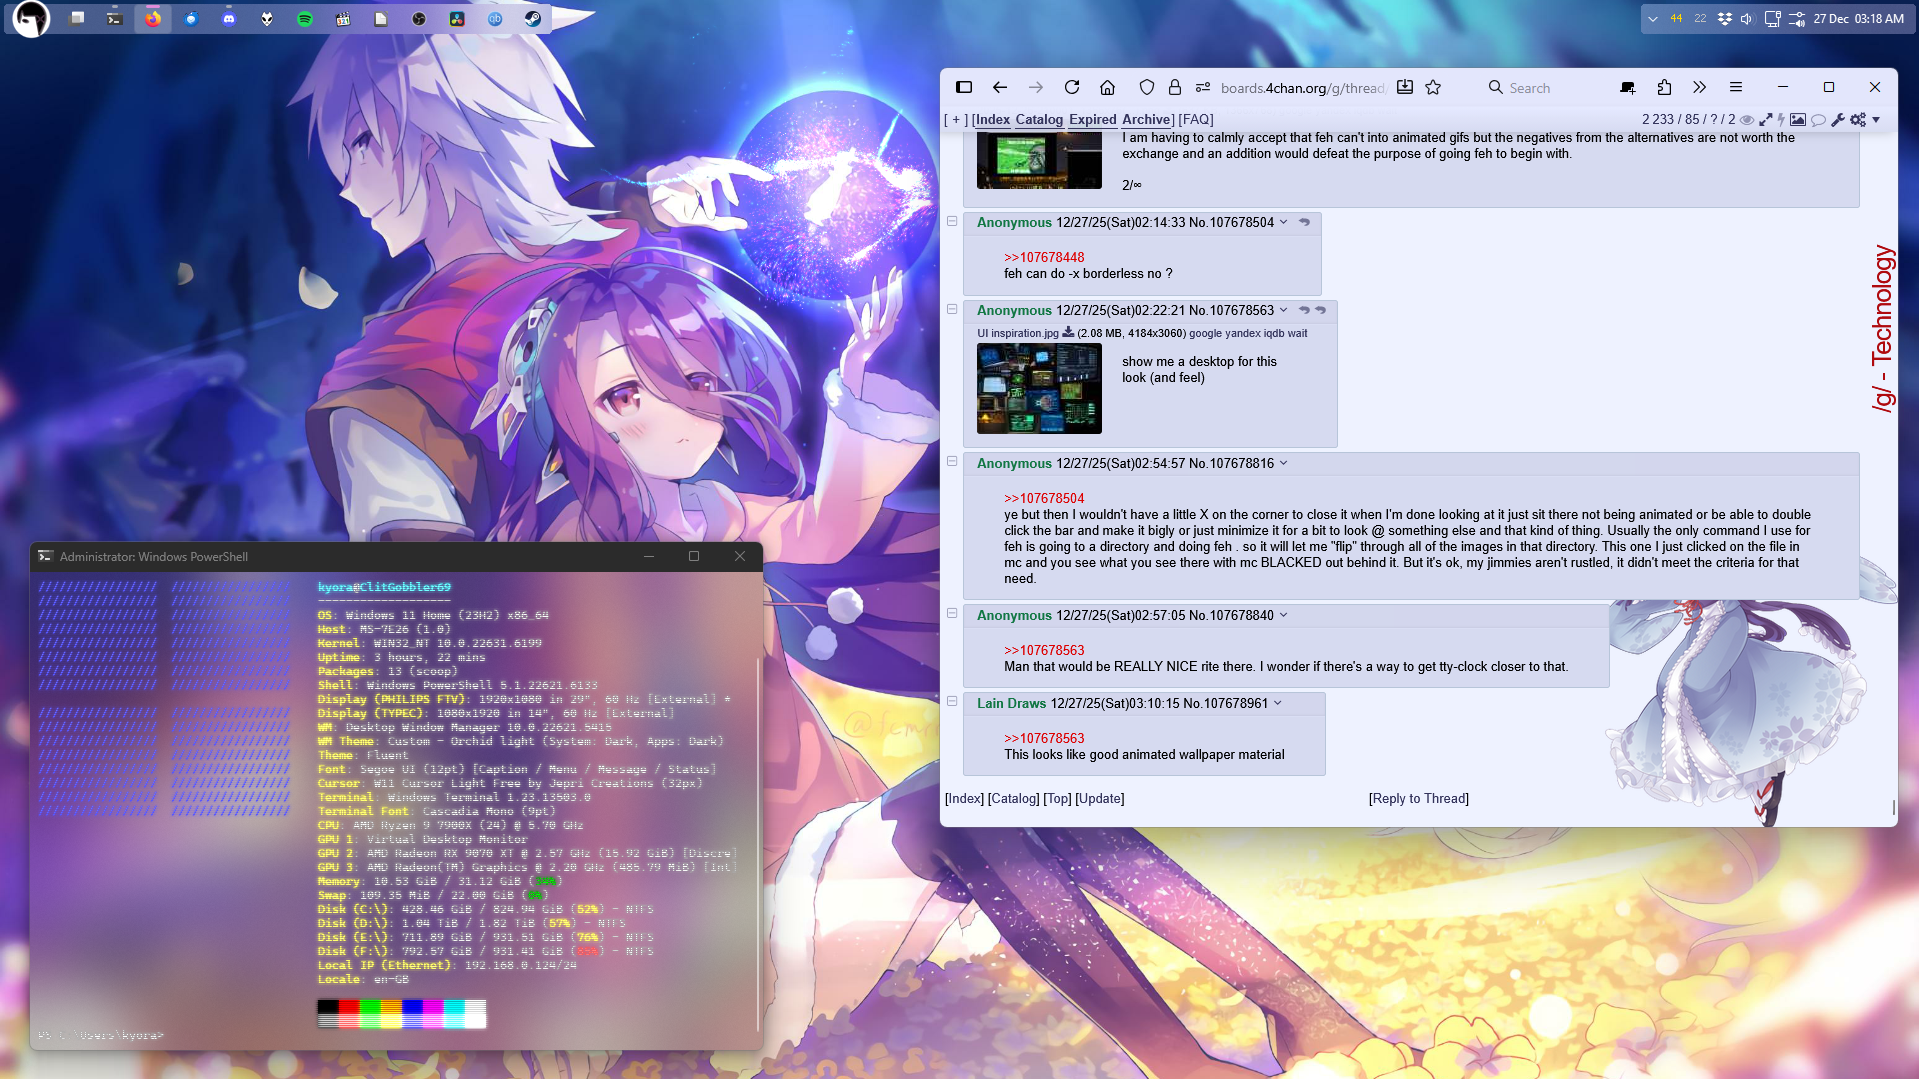The width and height of the screenshot is (1919, 1079).
Task: Go to the Firefox home page
Action: coord(1107,88)
